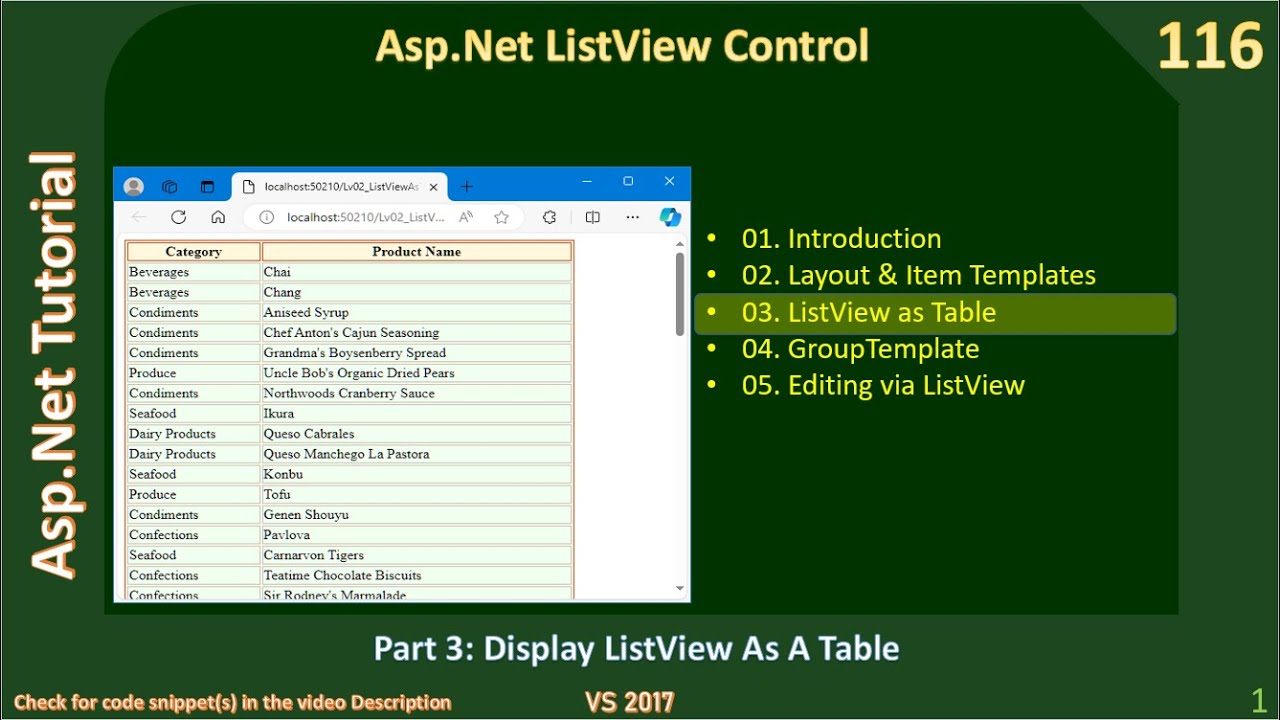Click the 04. GroupTemplate item

(x=860, y=349)
